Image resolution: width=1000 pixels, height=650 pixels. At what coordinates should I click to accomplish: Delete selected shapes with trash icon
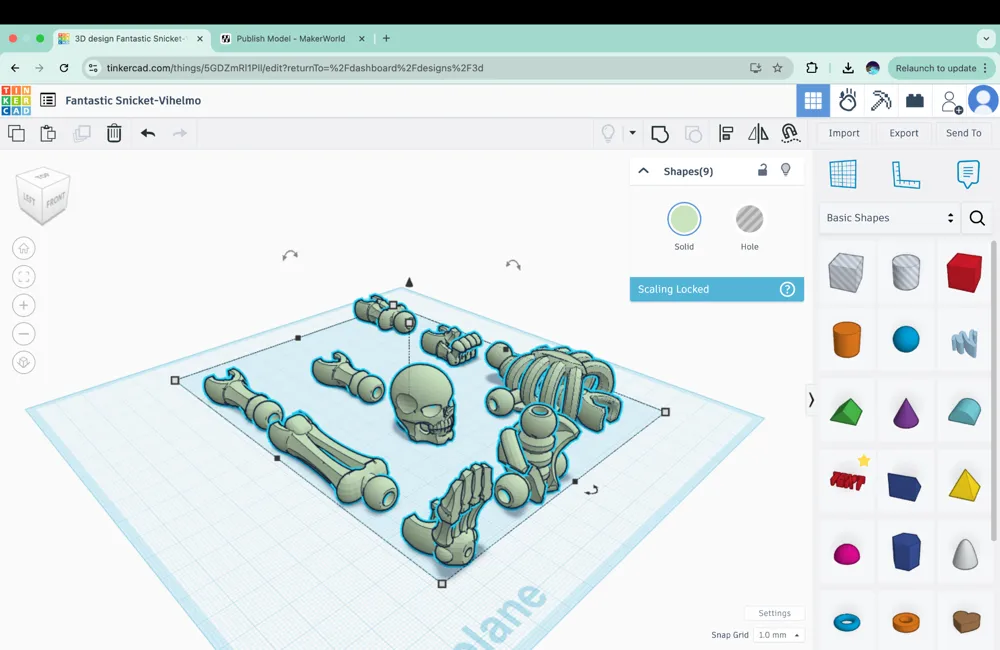(x=114, y=133)
